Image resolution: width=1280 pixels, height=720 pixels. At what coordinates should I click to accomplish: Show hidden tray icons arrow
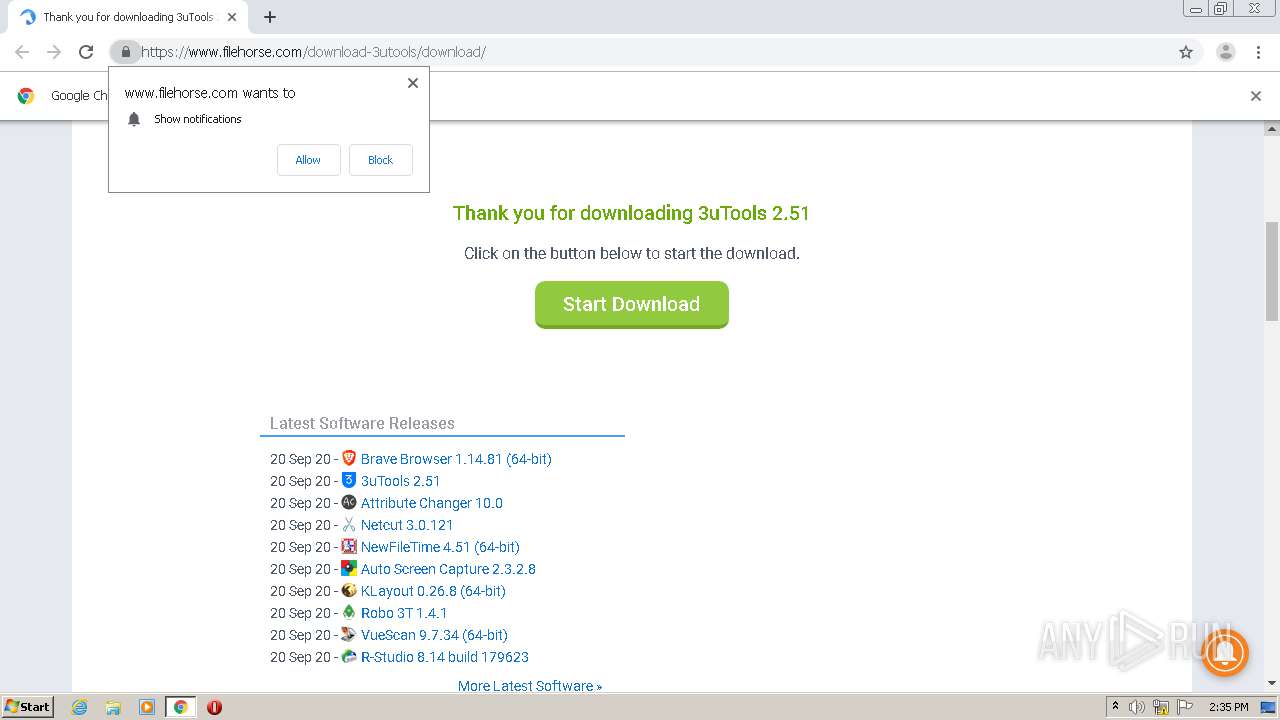(x=1115, y=706)
